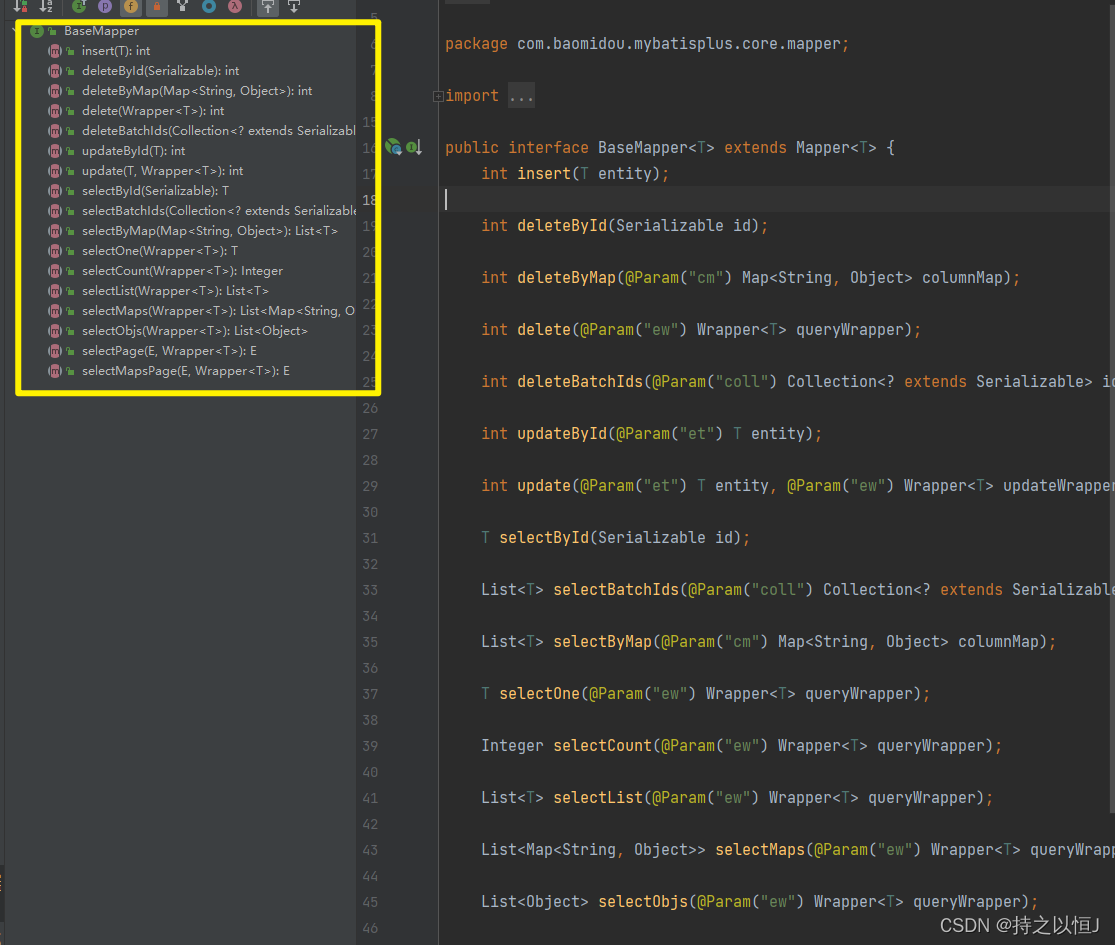Select selectById(Serializable): T method
Image resolution: width=1115 pixels, height=945 pixels.
tap(155, 191)
